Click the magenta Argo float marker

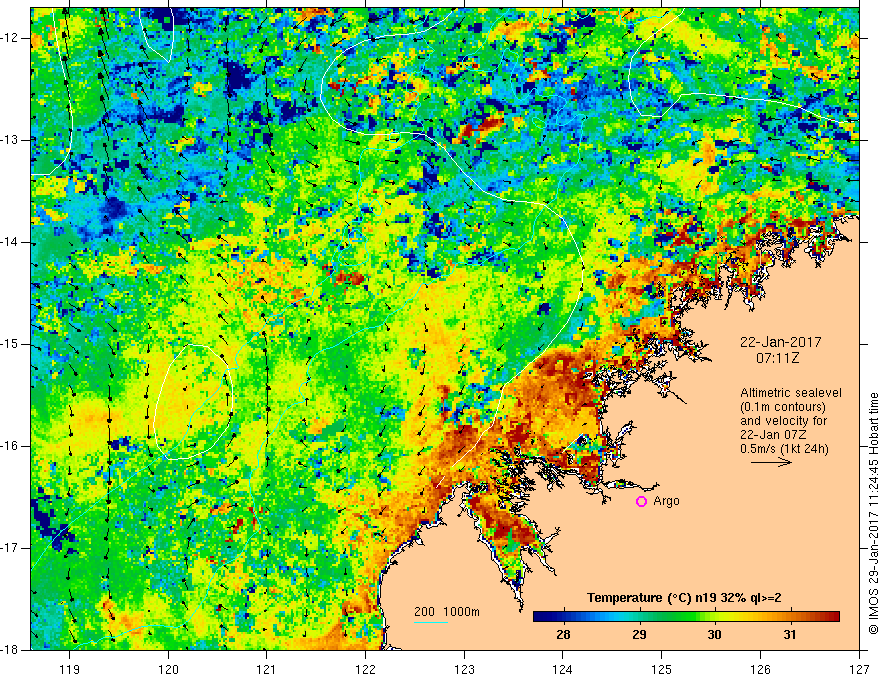(x=641, y=501)
